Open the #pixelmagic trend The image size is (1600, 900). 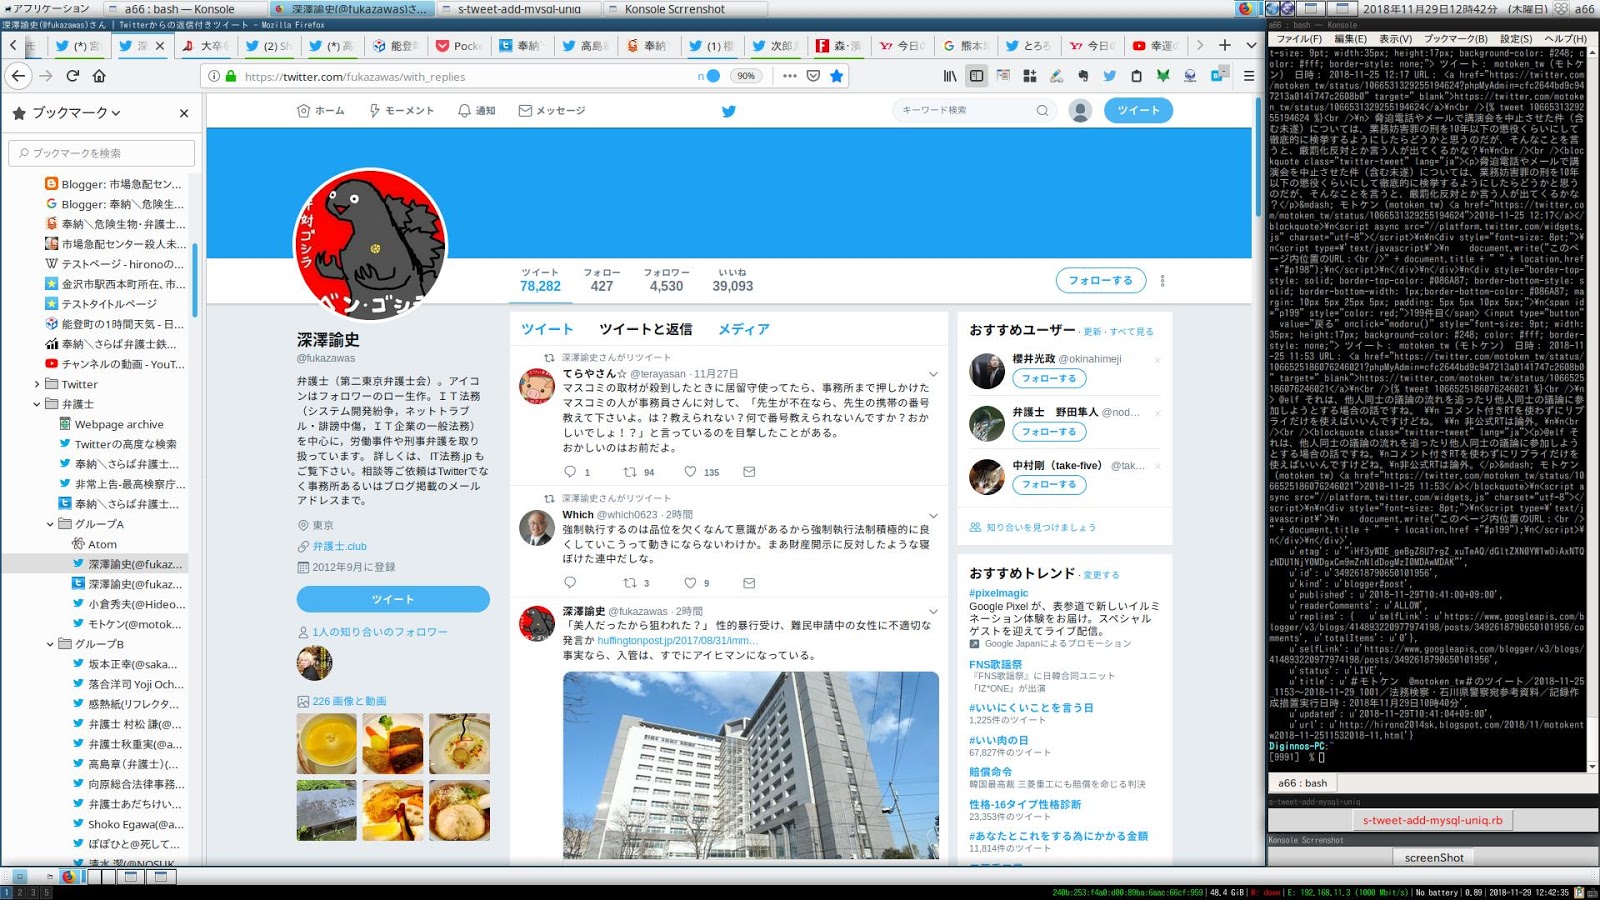point(998,593)
